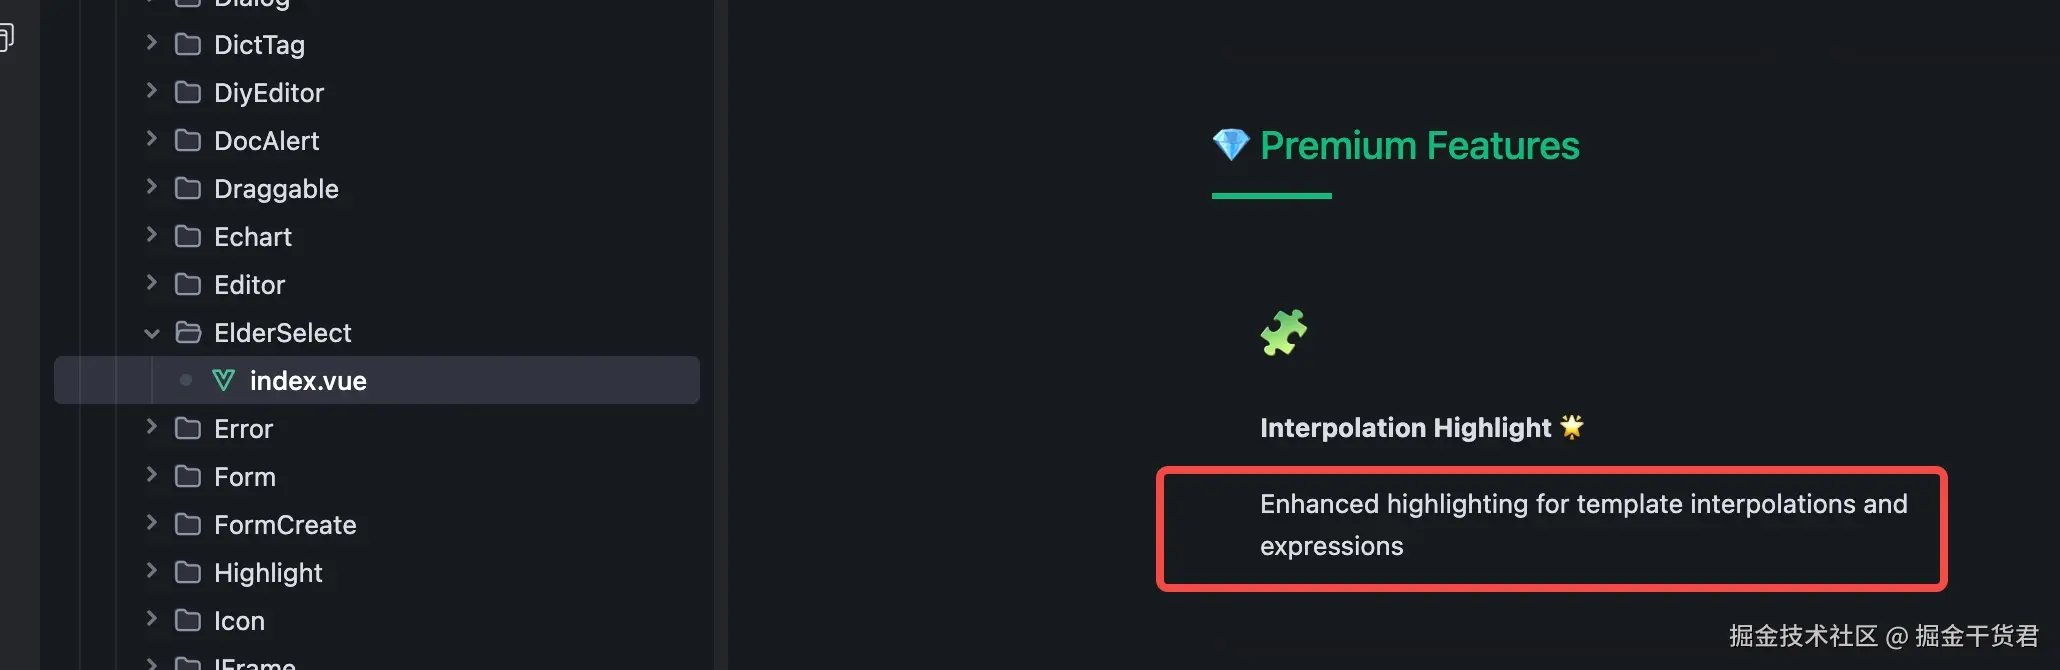This screenshot has height=670, width=2060.
Task: Select index.vue in the file tree
Action: 308,381
